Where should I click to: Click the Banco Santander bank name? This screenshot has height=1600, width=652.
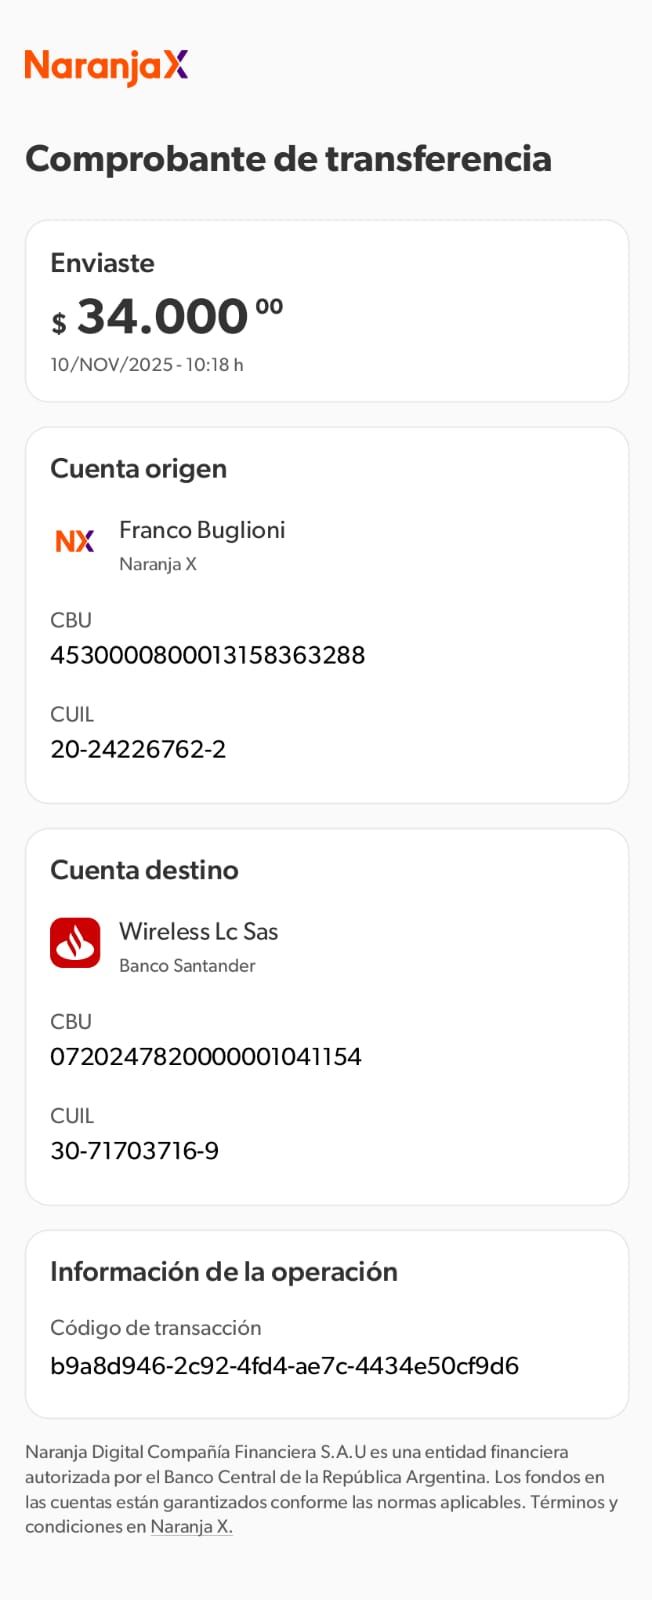[x=187, y=966]
